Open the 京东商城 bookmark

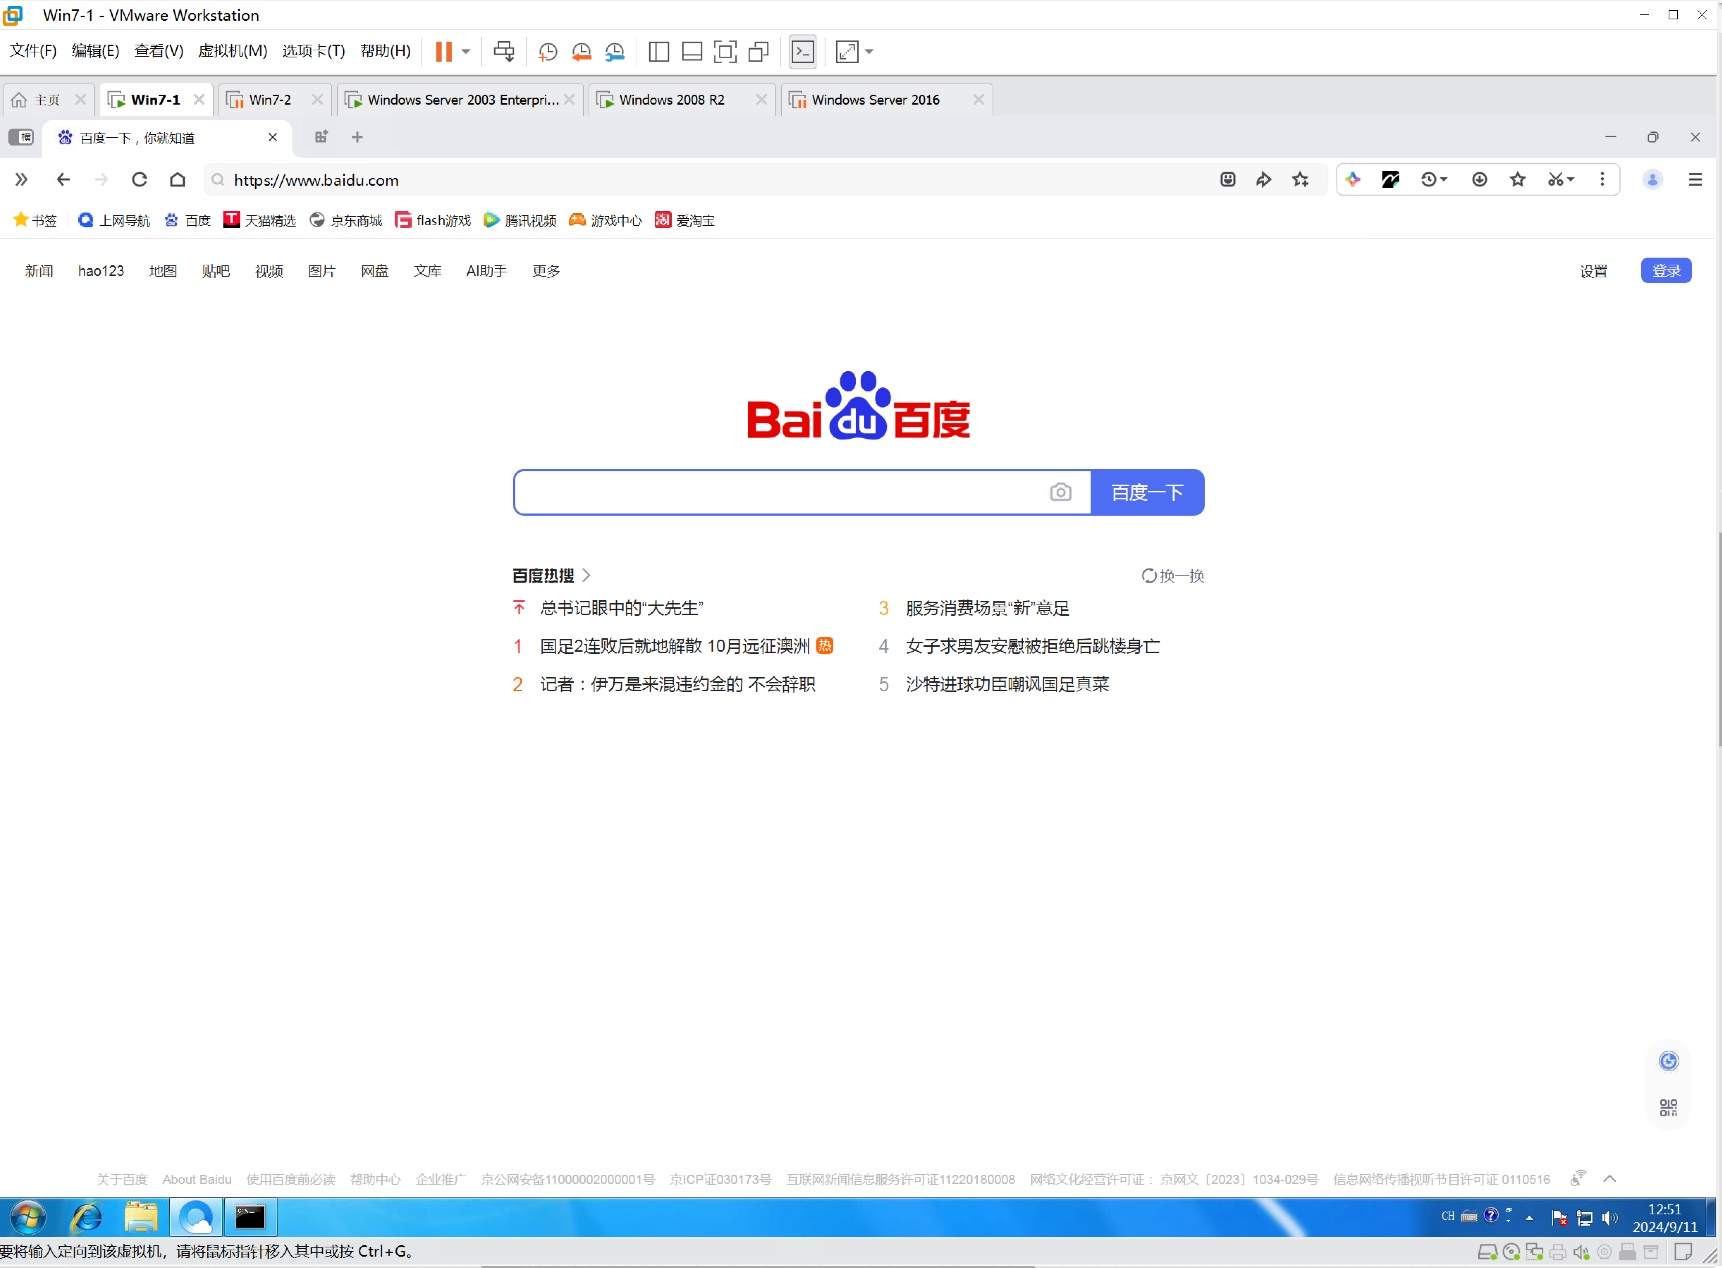point(346,220)
